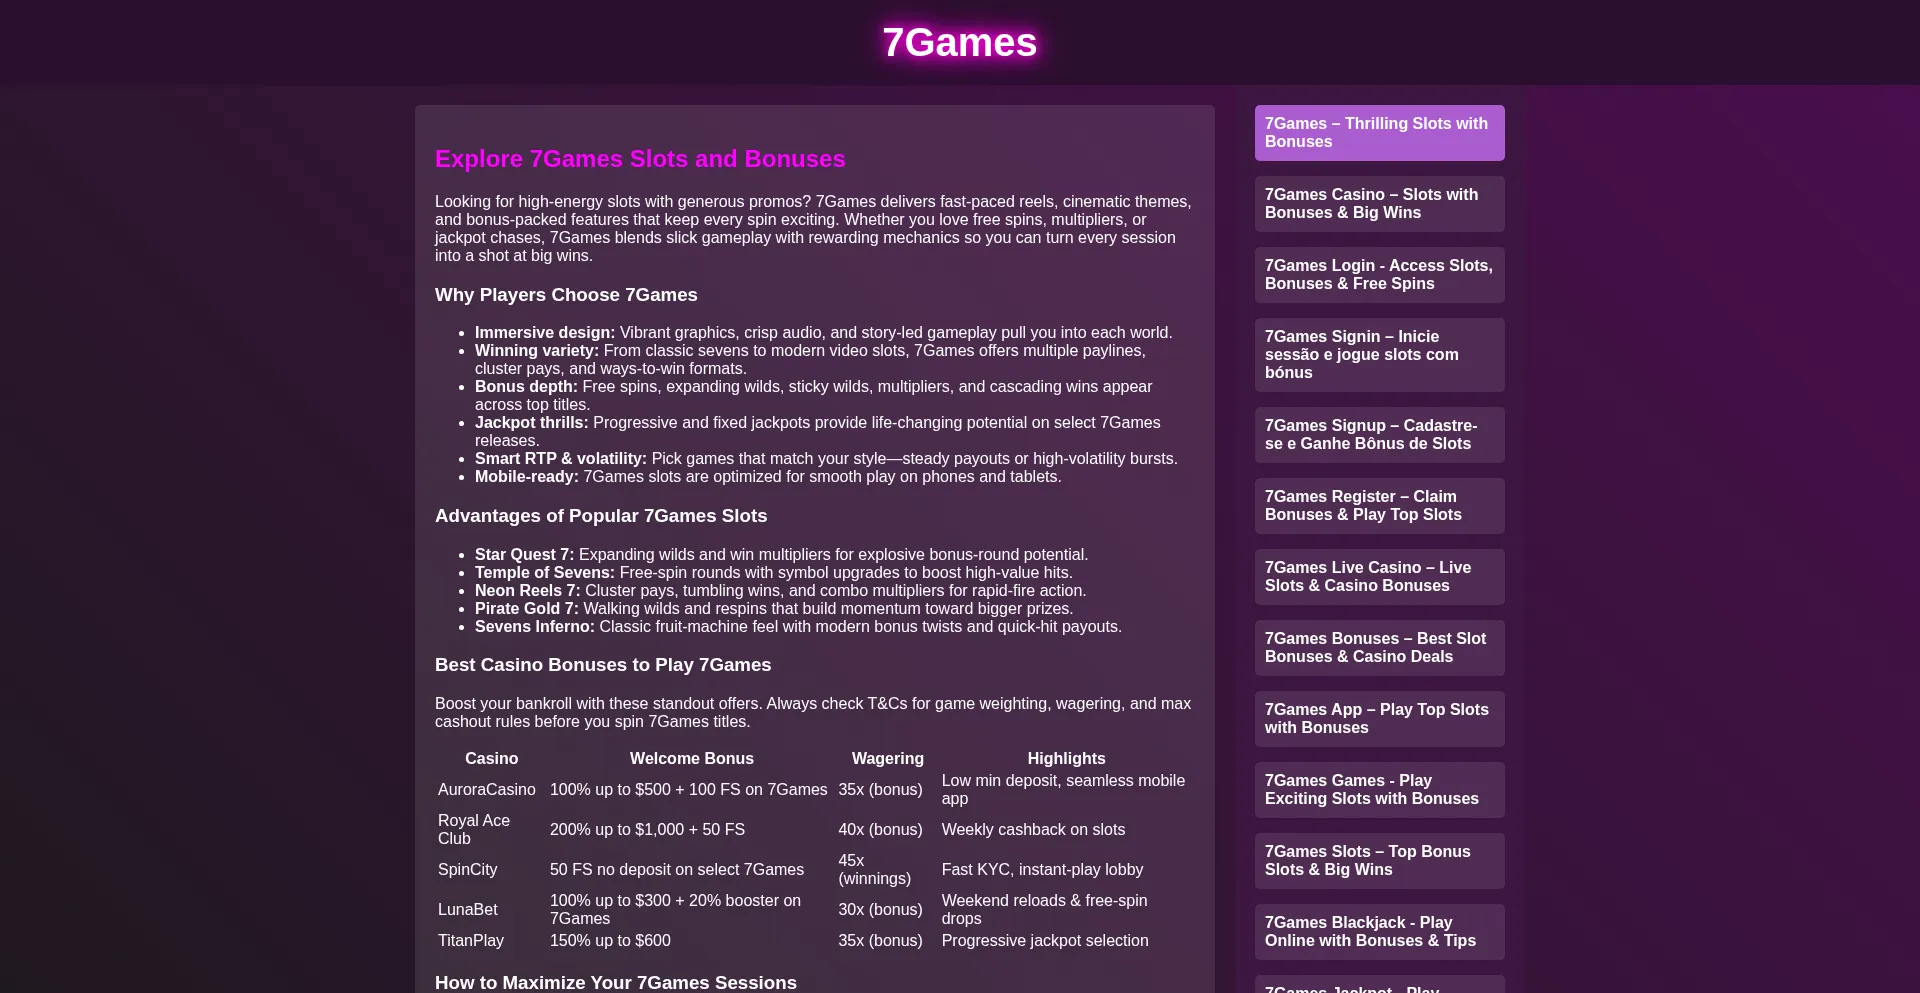Click the AuroraCasino row in the table
The width and height of the screenshot is (1920, 993).
(x=486, y=789)
